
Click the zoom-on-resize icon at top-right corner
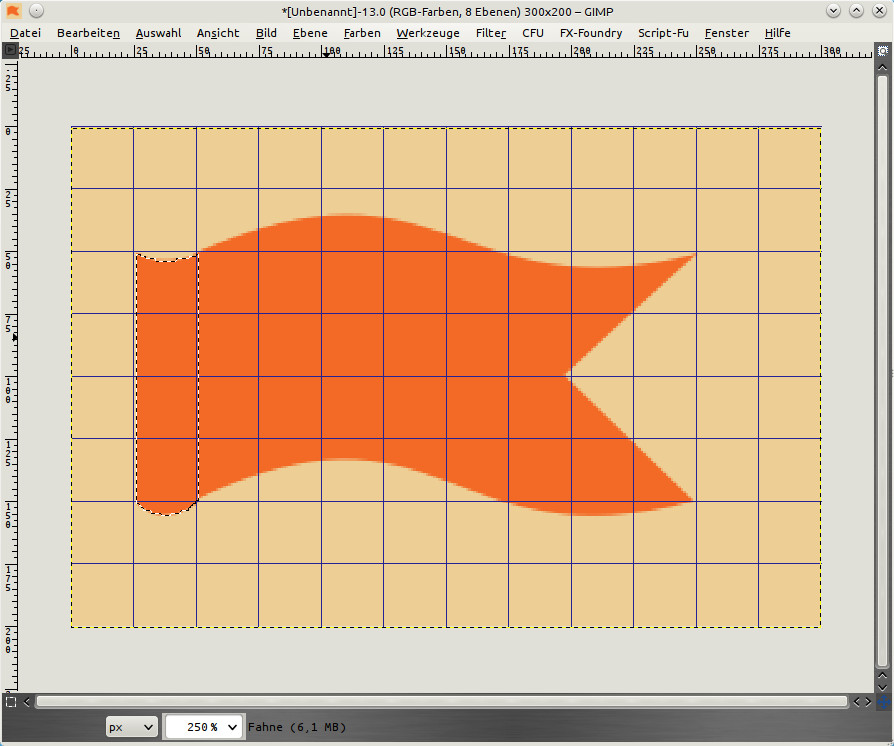click(882, 50)
